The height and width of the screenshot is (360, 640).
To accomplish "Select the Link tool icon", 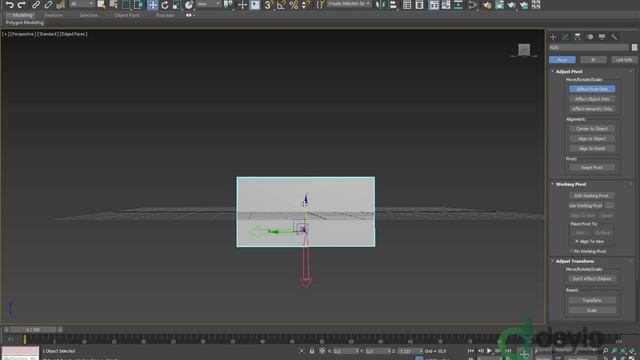I will [36, 4].
